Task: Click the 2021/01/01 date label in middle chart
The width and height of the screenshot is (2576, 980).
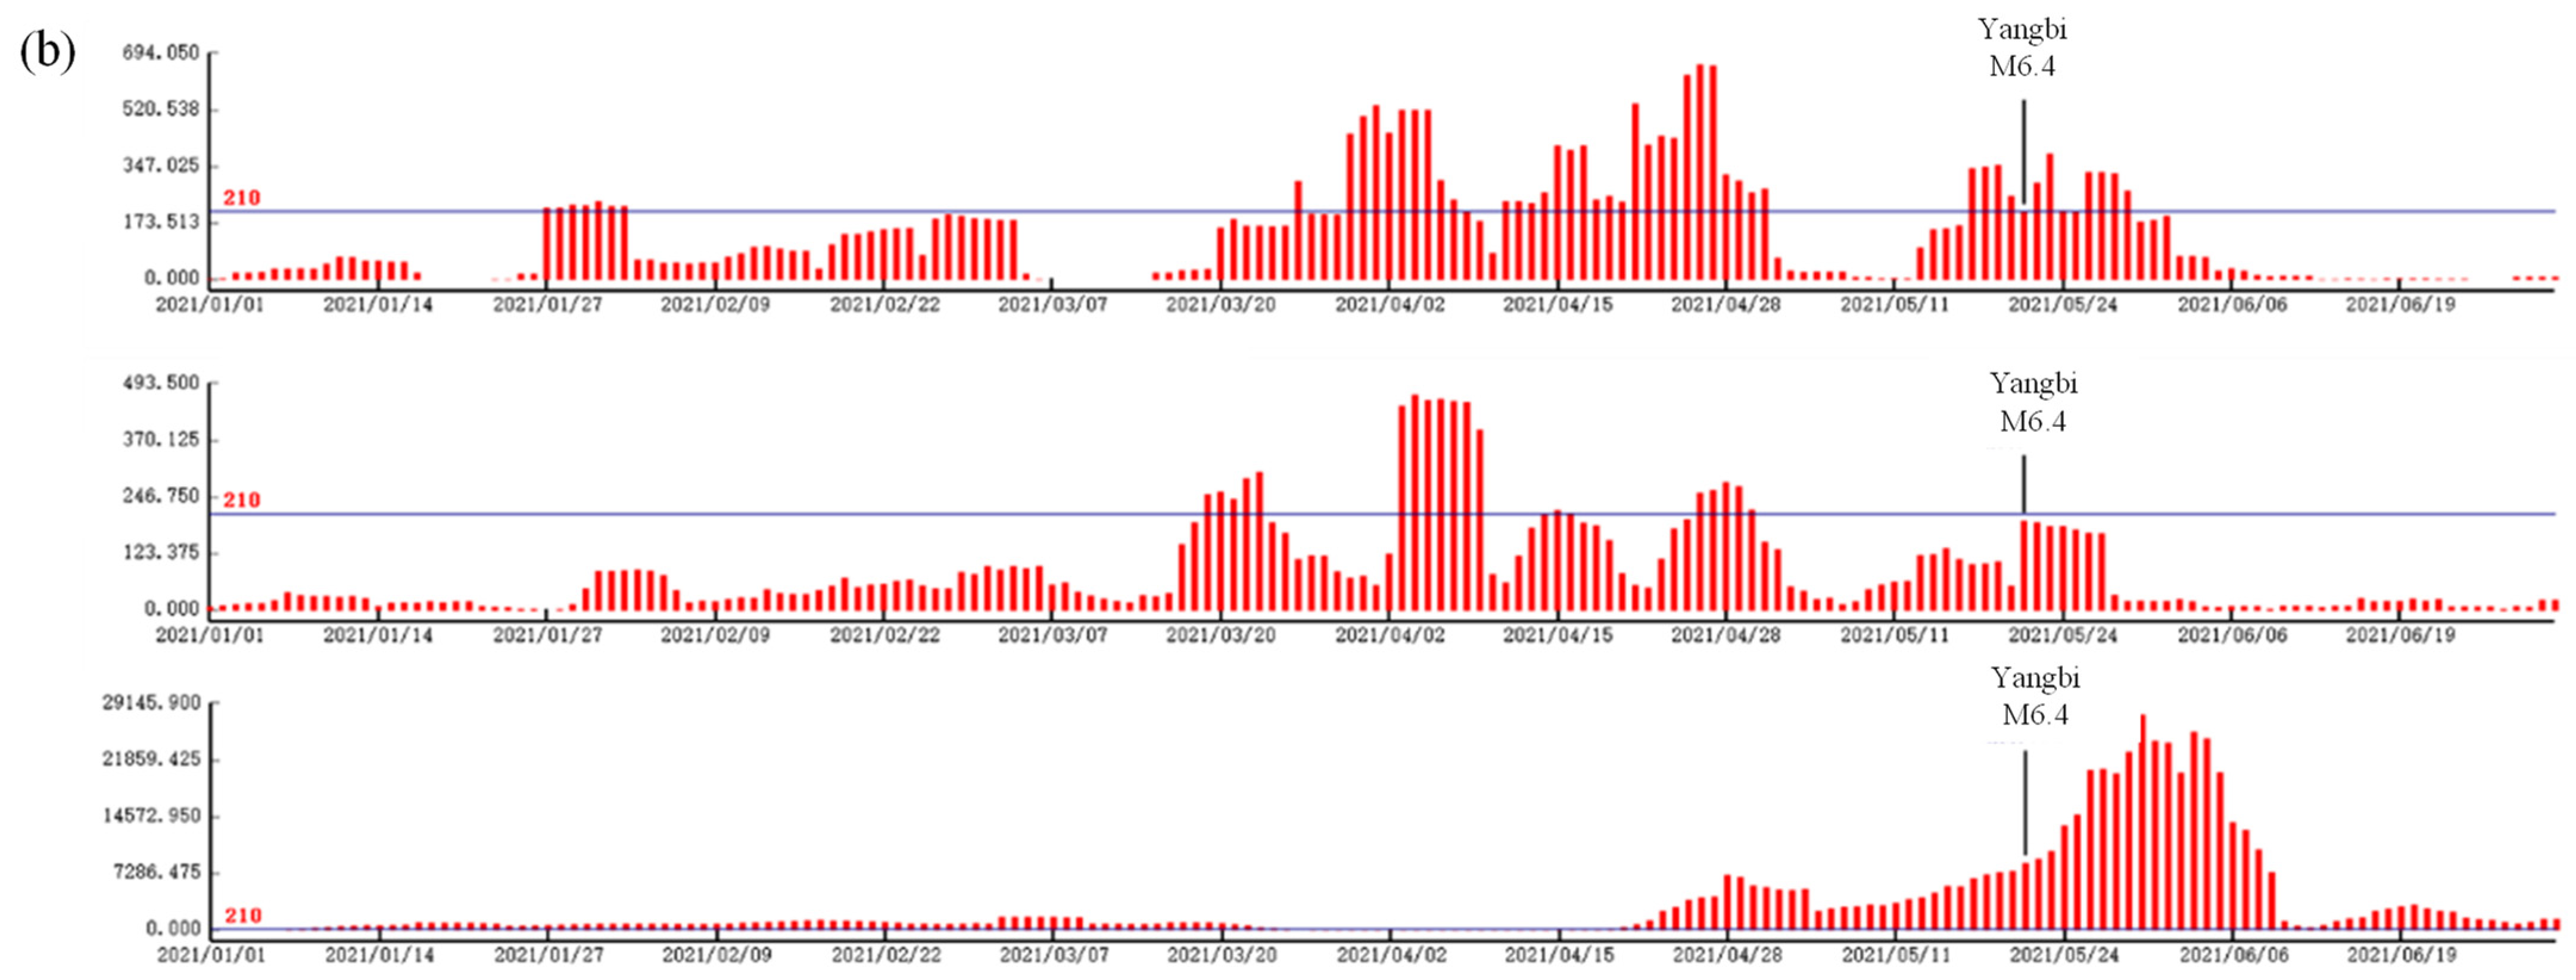Action: 210,634
